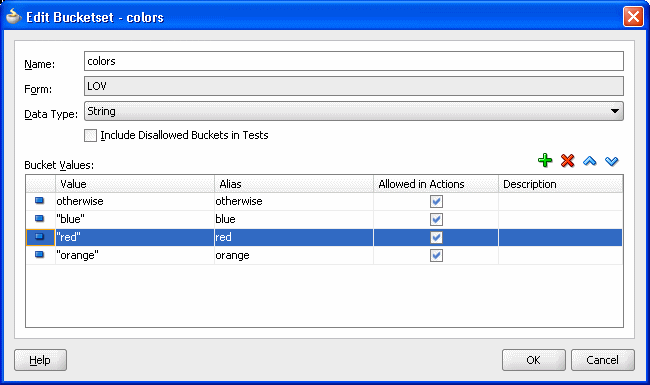This screenshot has width=650, height=385.
Task: Move the selected bucket down with the down arrow
Action: click(x=611, y=161)
